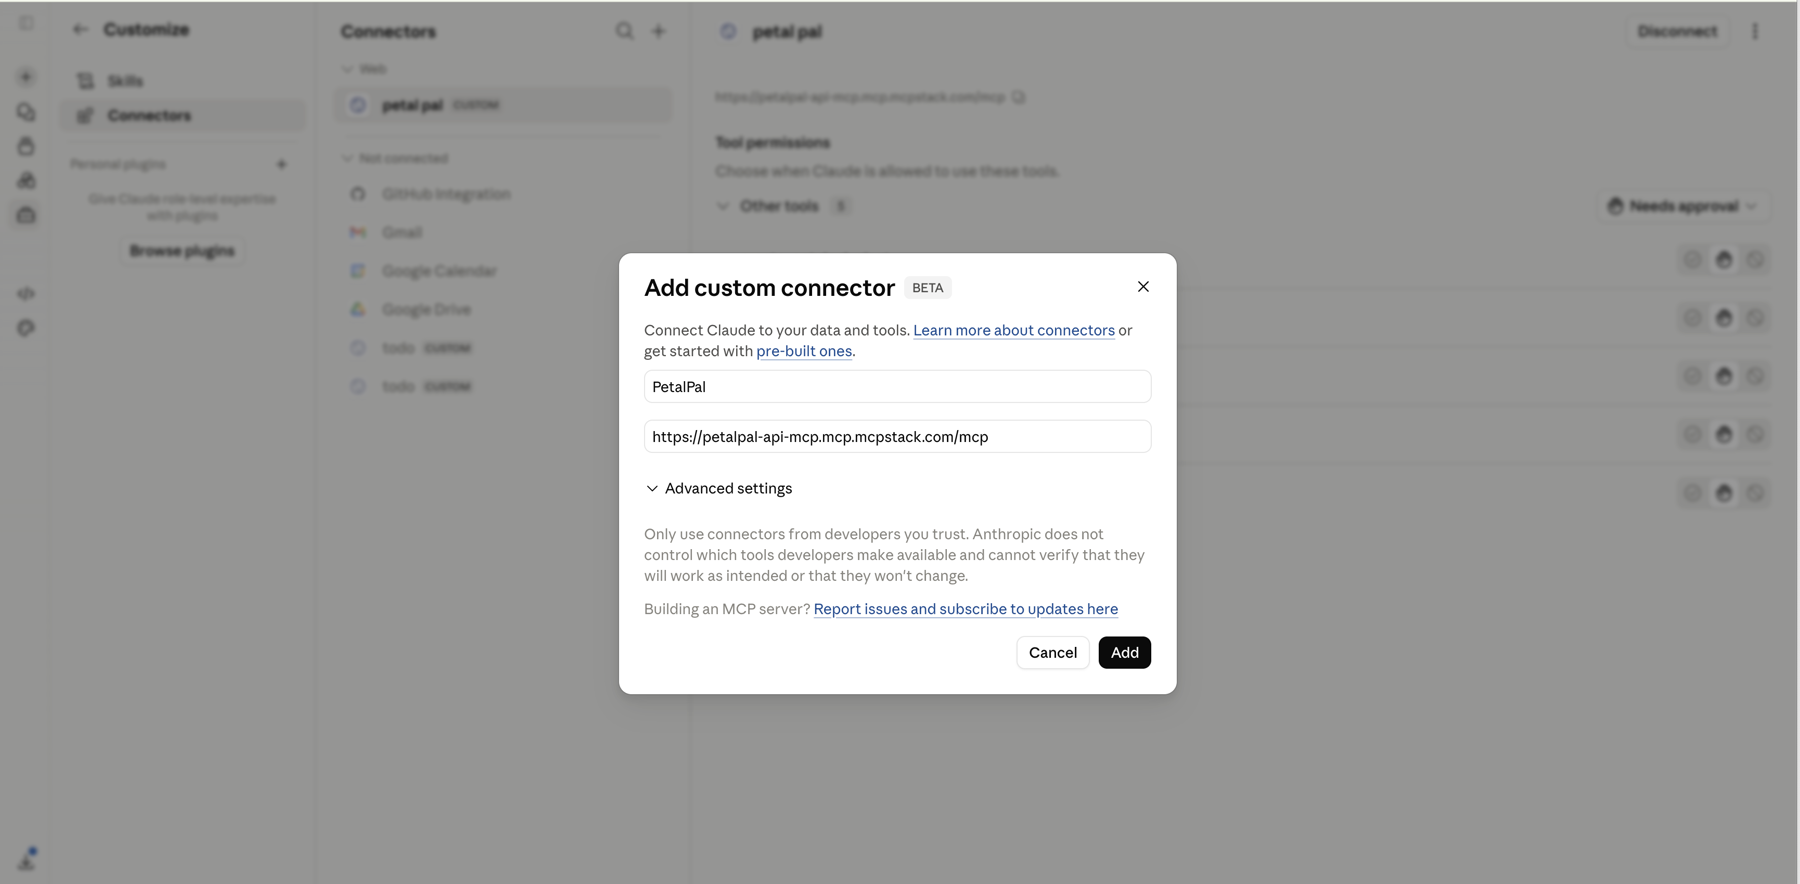Close the Add custom connector dialog
The height and width of the screenshot is (884, 1800).
click(x=1143, y=287)
